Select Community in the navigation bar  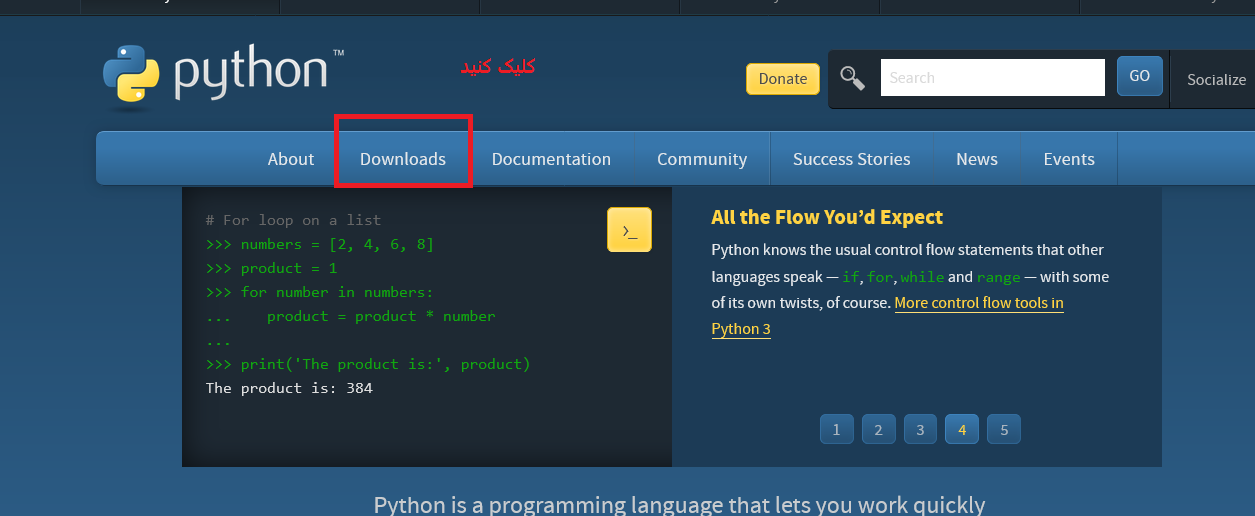701,159
